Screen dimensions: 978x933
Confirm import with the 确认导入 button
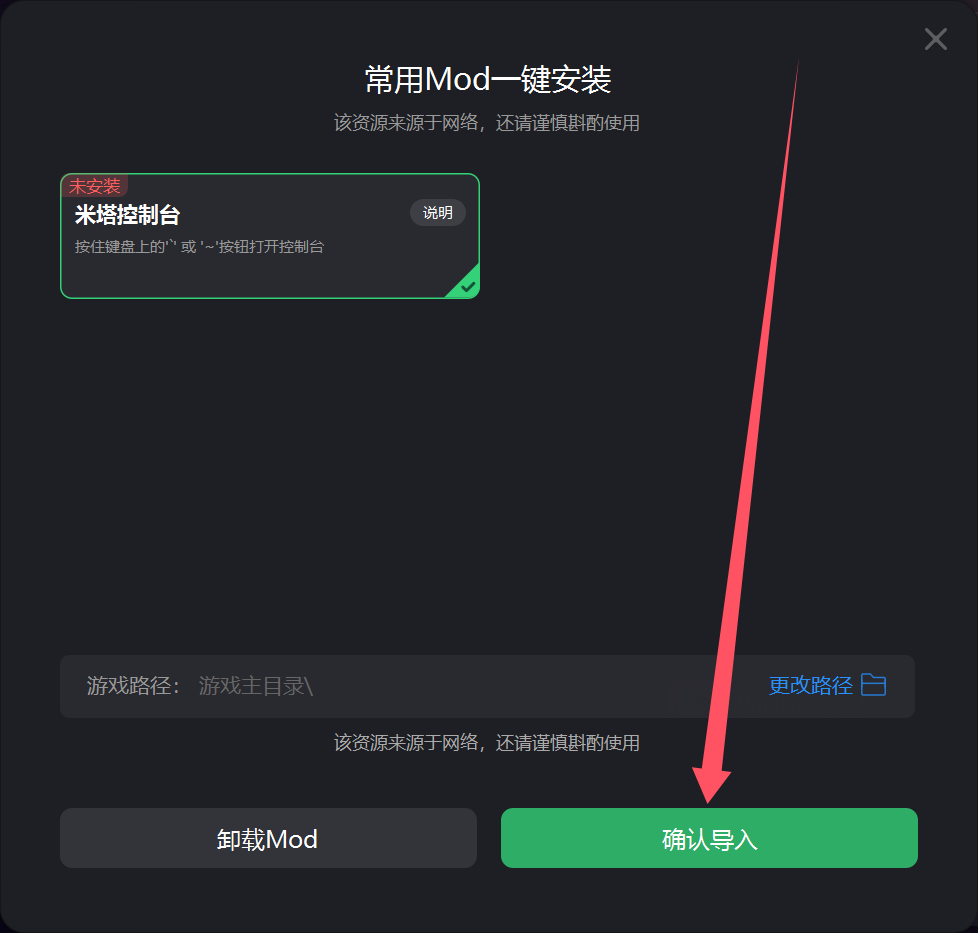709,838
